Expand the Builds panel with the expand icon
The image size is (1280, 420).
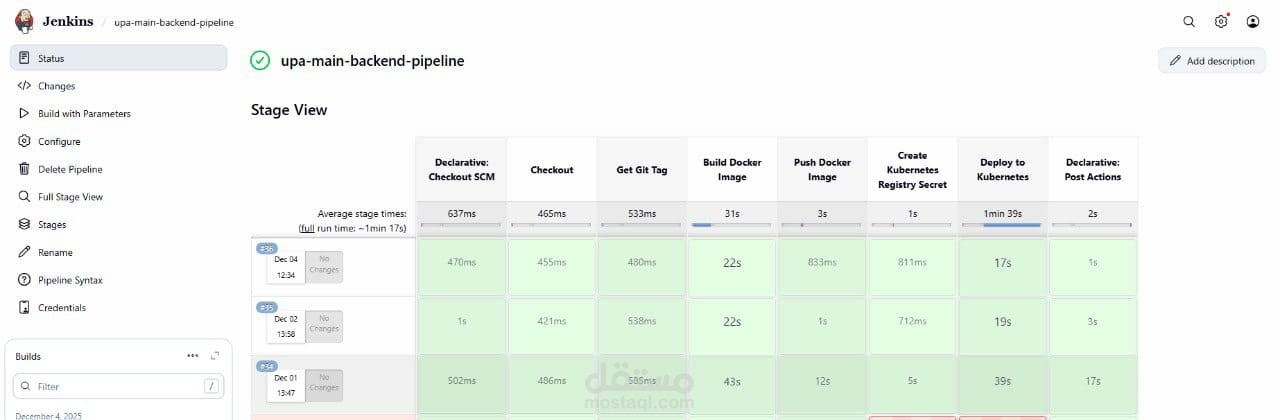(216, 356)
